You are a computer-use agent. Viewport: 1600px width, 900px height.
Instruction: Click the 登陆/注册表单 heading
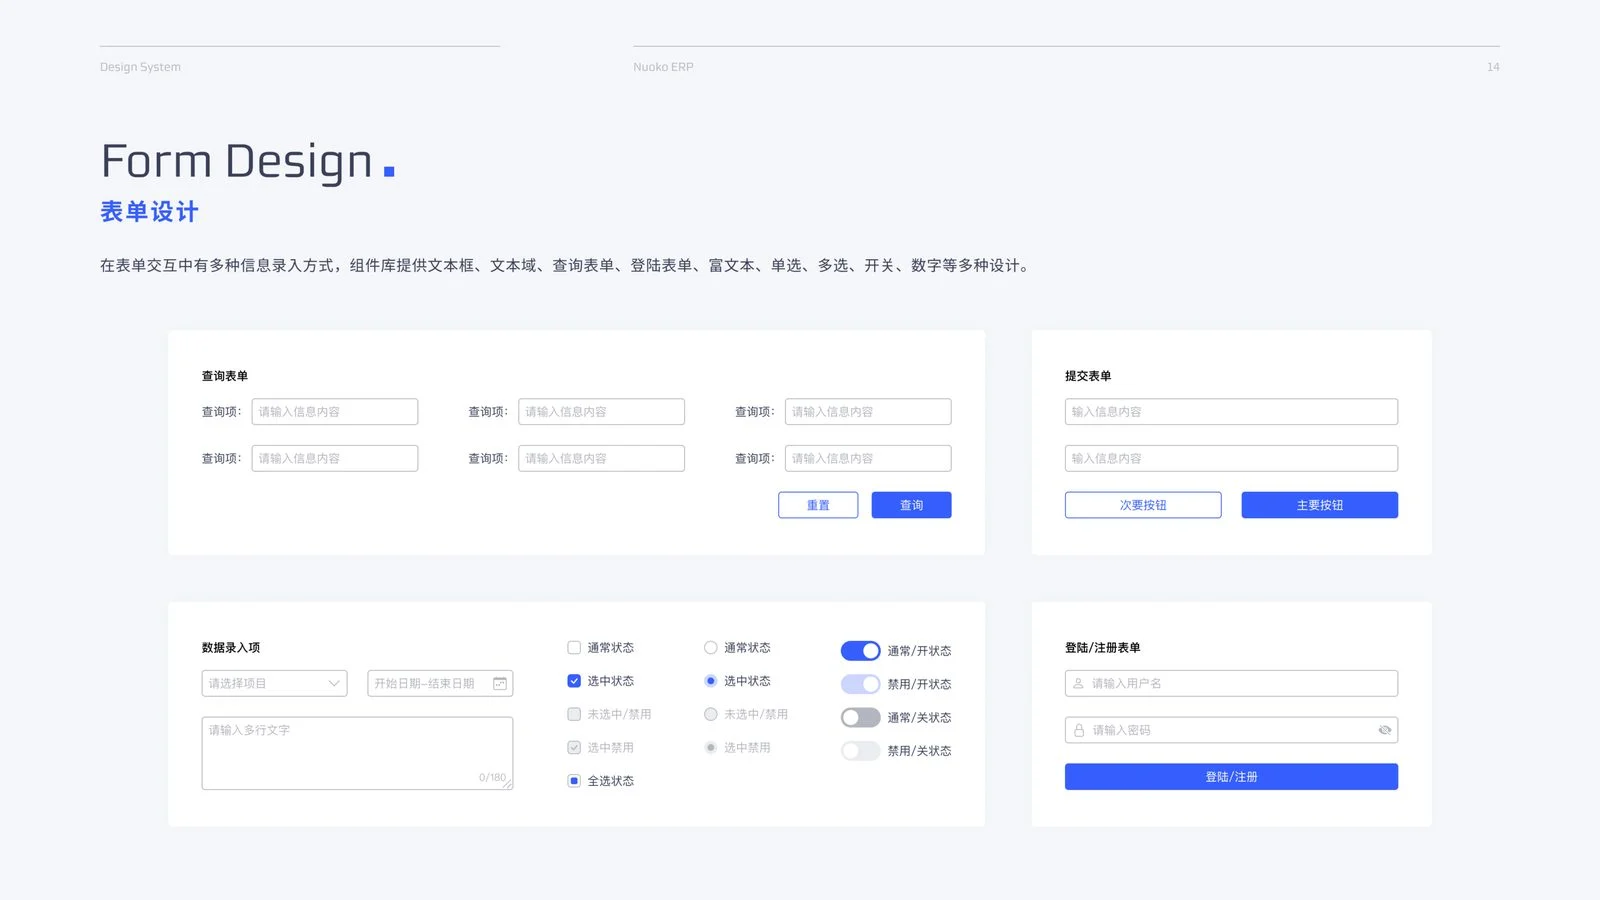click(x=1102, y=648)
